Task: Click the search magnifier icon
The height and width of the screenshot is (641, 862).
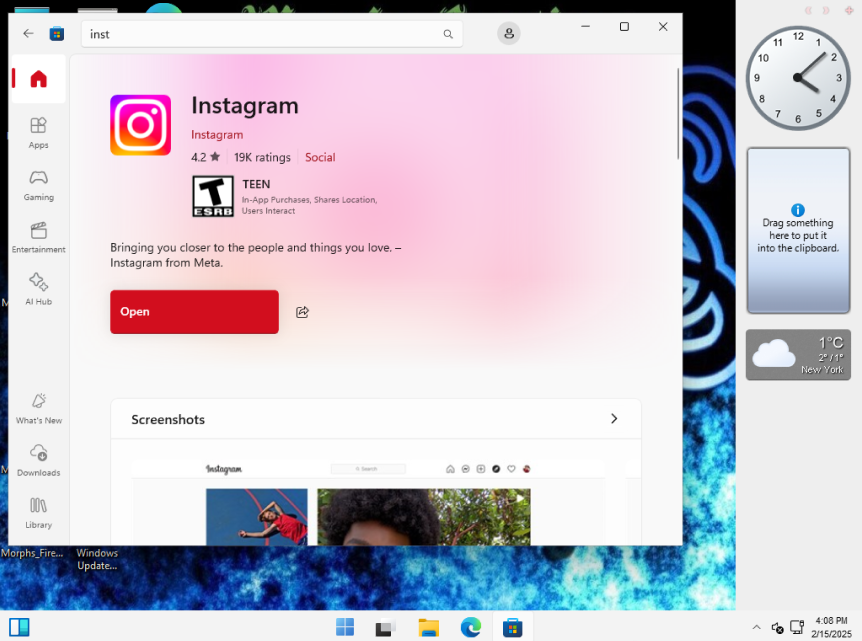Action: tap(448, 34)
